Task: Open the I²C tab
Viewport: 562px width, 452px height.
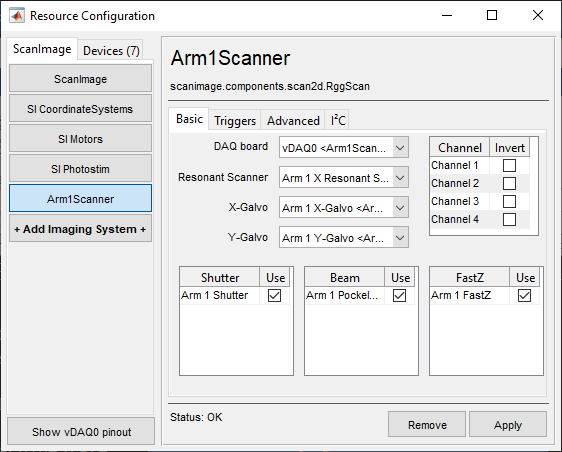Action: [338, 121]
